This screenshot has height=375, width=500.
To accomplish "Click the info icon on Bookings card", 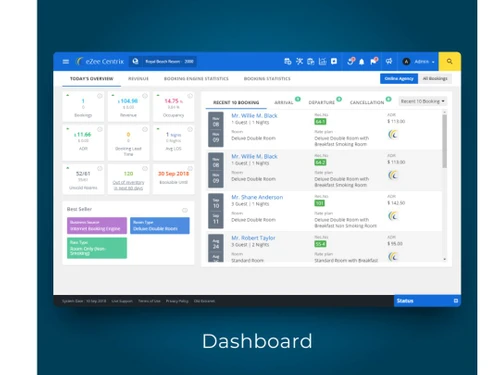I will [99, 96].
